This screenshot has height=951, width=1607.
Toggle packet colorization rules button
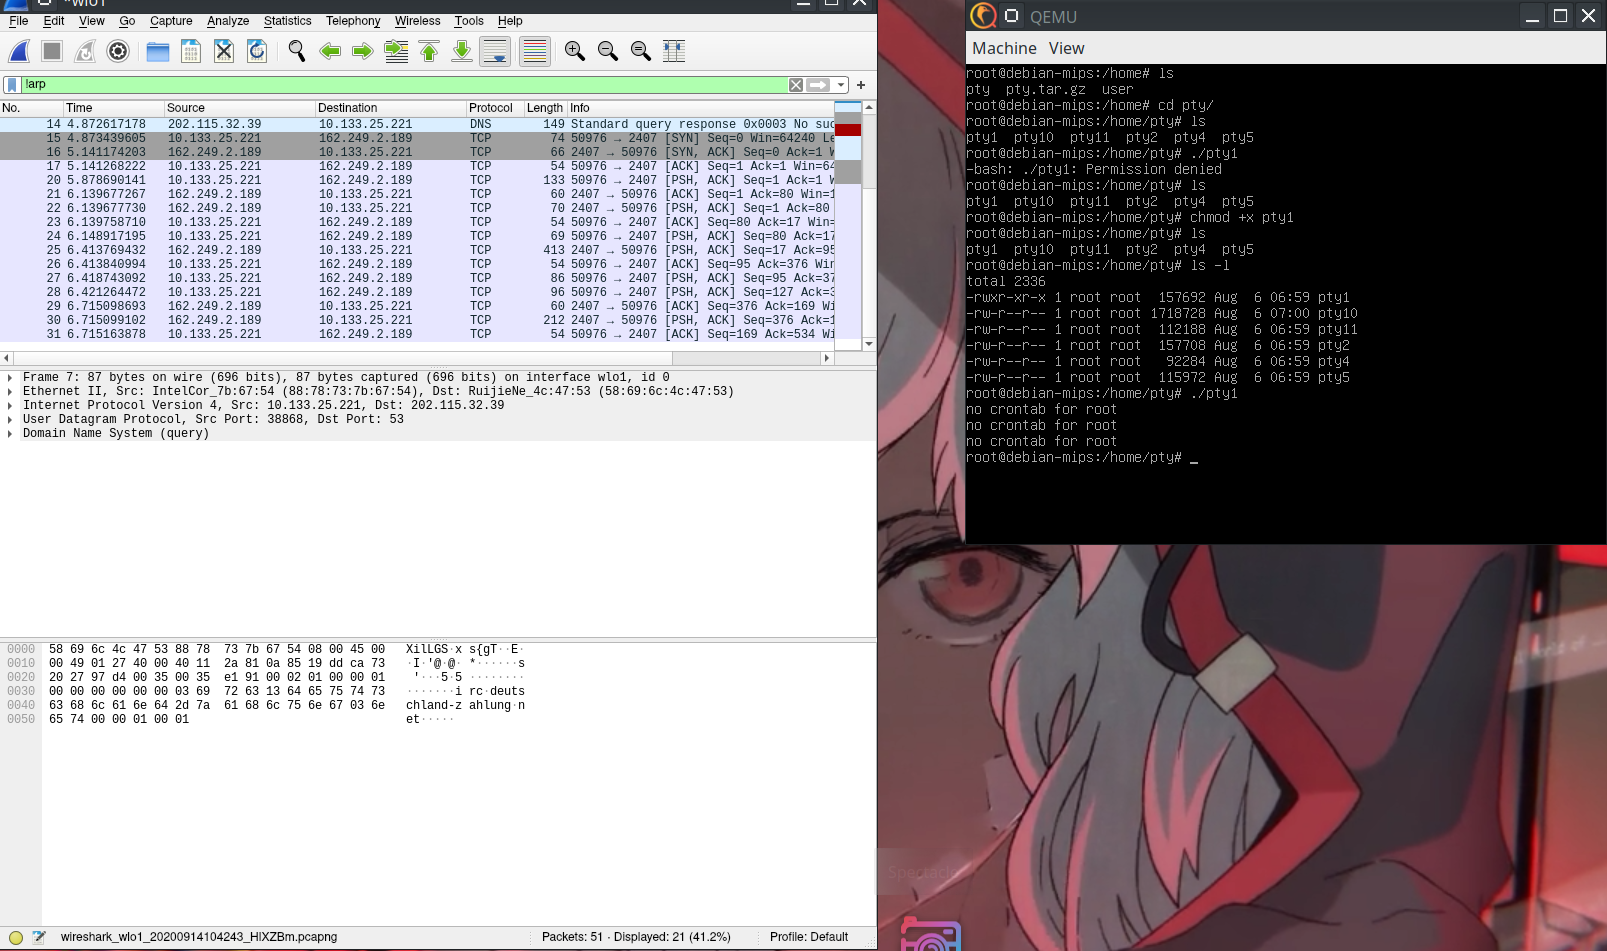click(535, 51)
